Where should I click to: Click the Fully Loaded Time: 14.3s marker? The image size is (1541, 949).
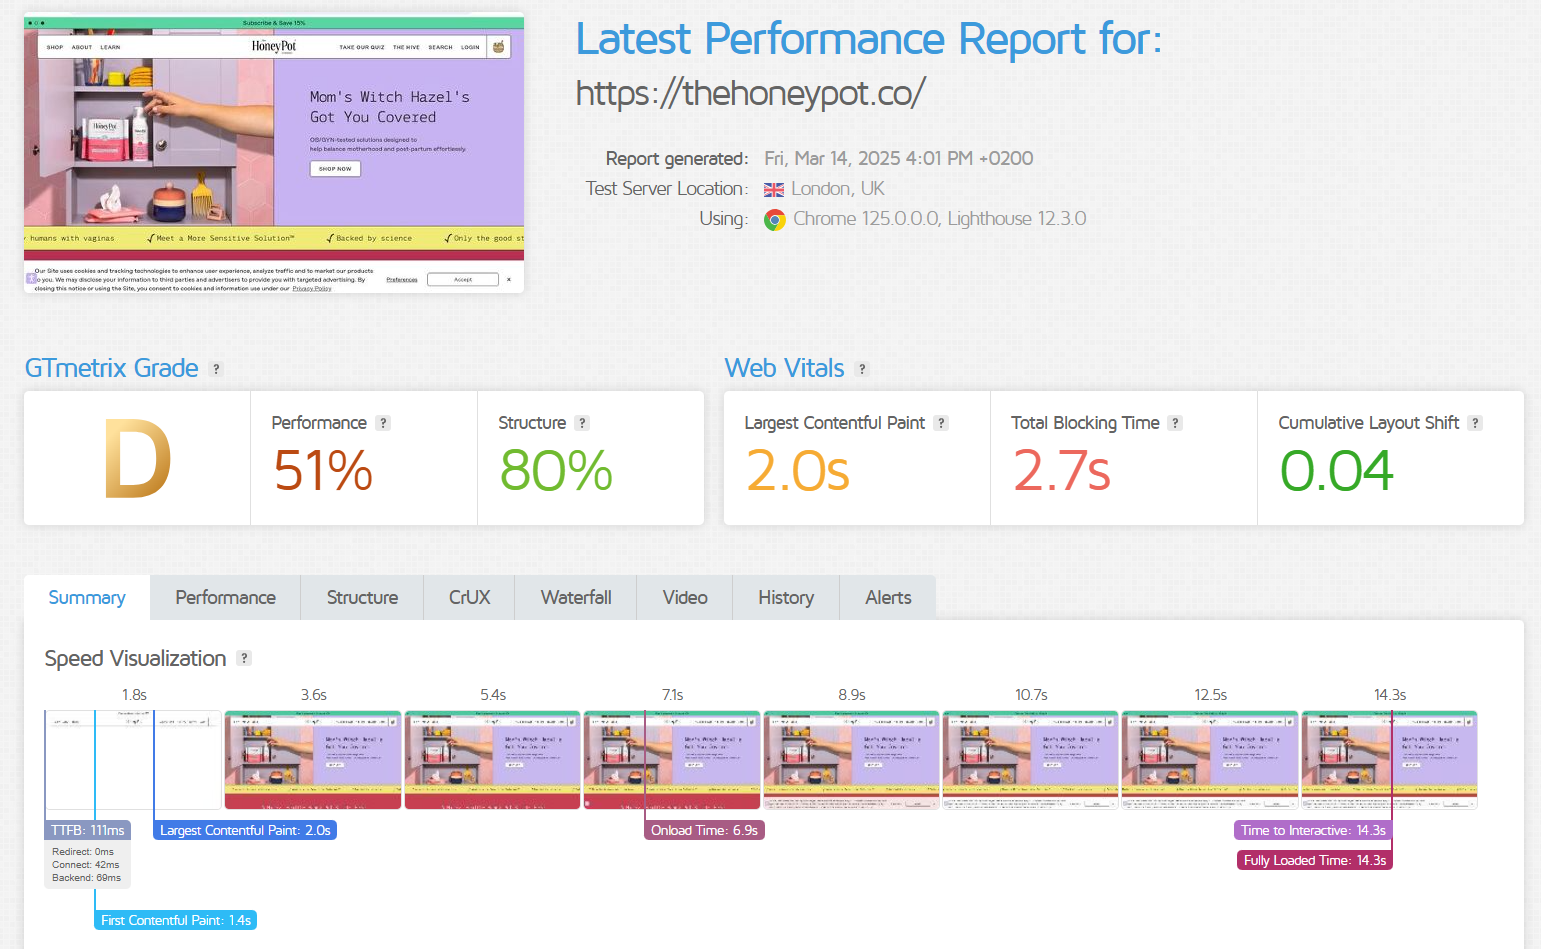(x=1315, y=860)
